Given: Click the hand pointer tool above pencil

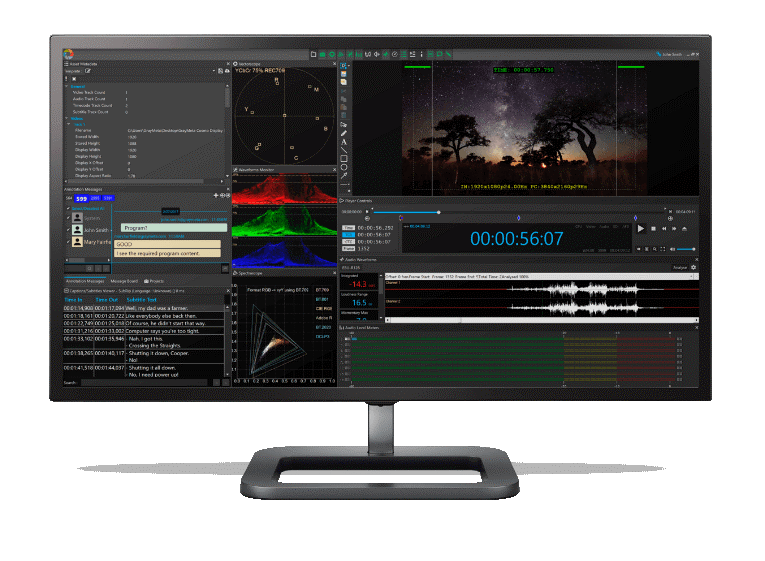Looking at the screenshot, I should tap(343, 124).
